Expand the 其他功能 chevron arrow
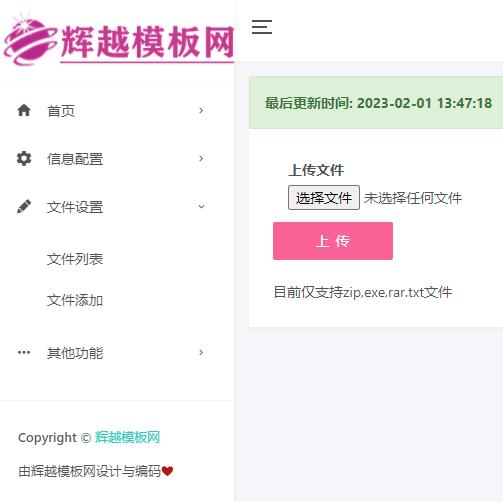 pos(201,352)
